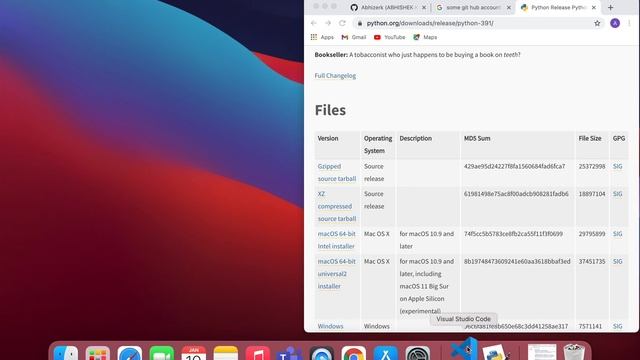This screenshot has width=640, height=360.
Task: Click the 'Version' column header
Action: pos(328,138)
